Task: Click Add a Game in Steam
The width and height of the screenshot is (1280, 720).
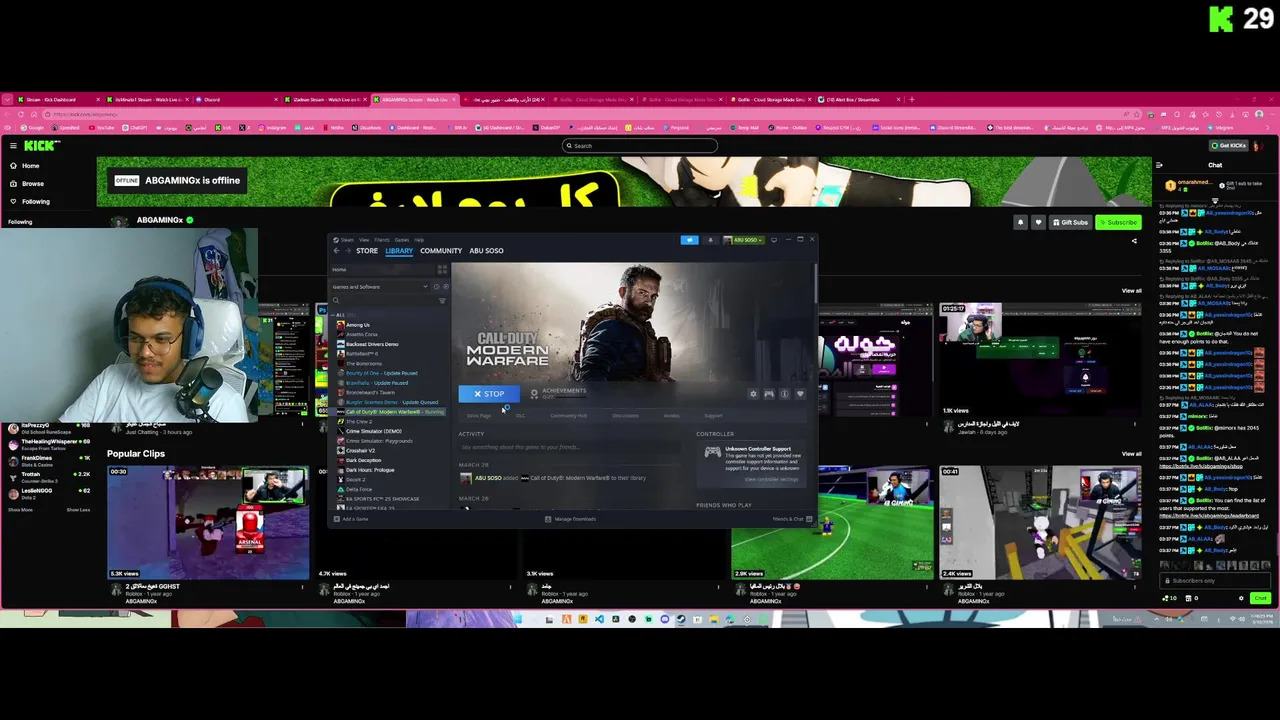Action: (x=351, y=519)
